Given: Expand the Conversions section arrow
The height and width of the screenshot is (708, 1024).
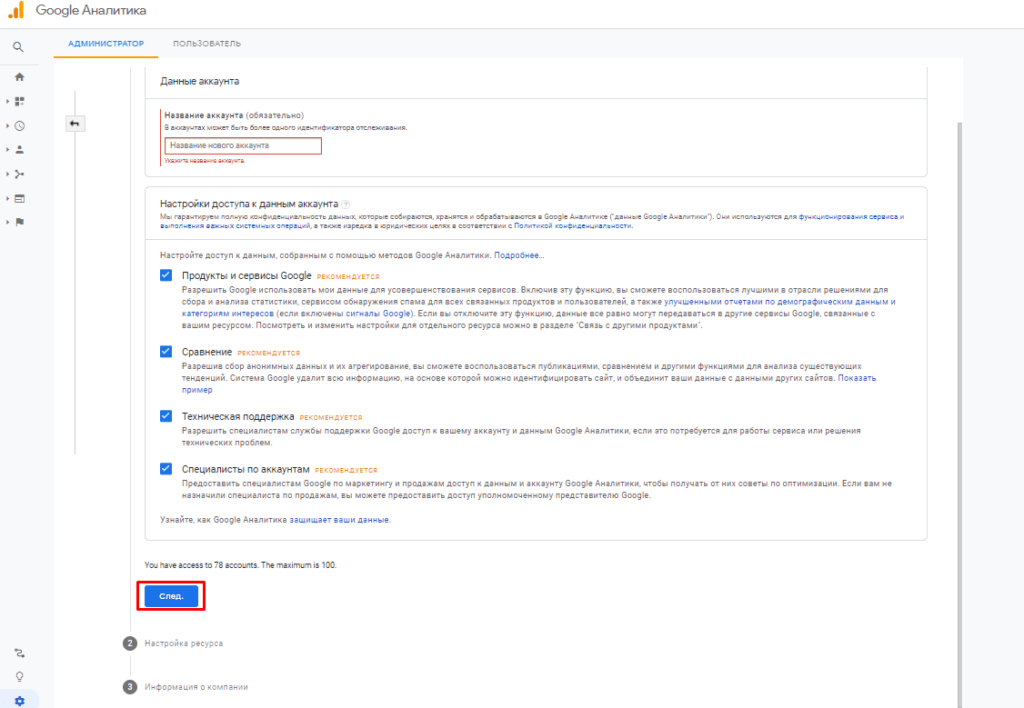Looking at the screenshot, I should click(x=7, y=222).
